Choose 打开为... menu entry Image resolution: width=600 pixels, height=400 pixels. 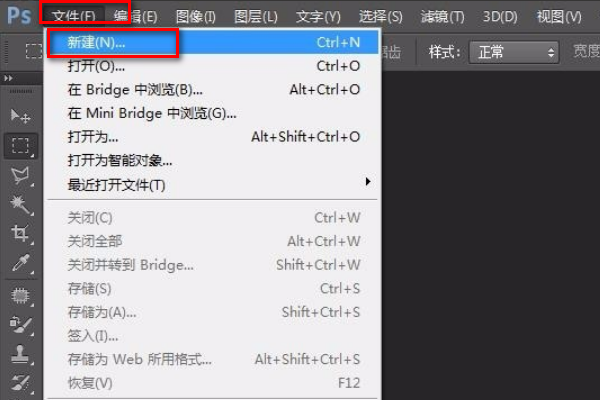(x=213, y=137)
